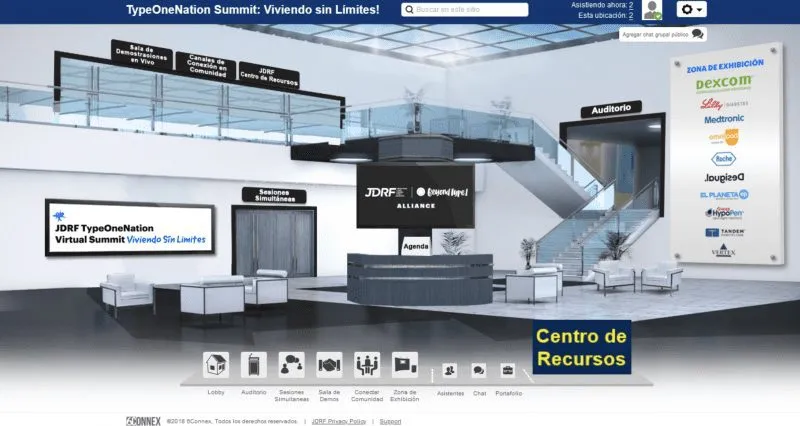Open the Conectar Comunidad meeting icon
800x426 pixels.
(367, 365)
